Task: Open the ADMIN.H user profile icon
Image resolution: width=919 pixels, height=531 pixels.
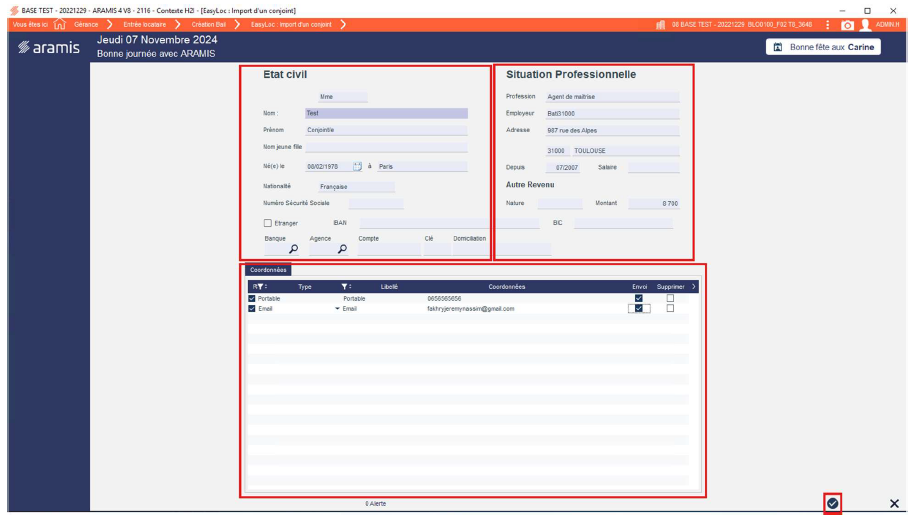Action: coord(866,24)
